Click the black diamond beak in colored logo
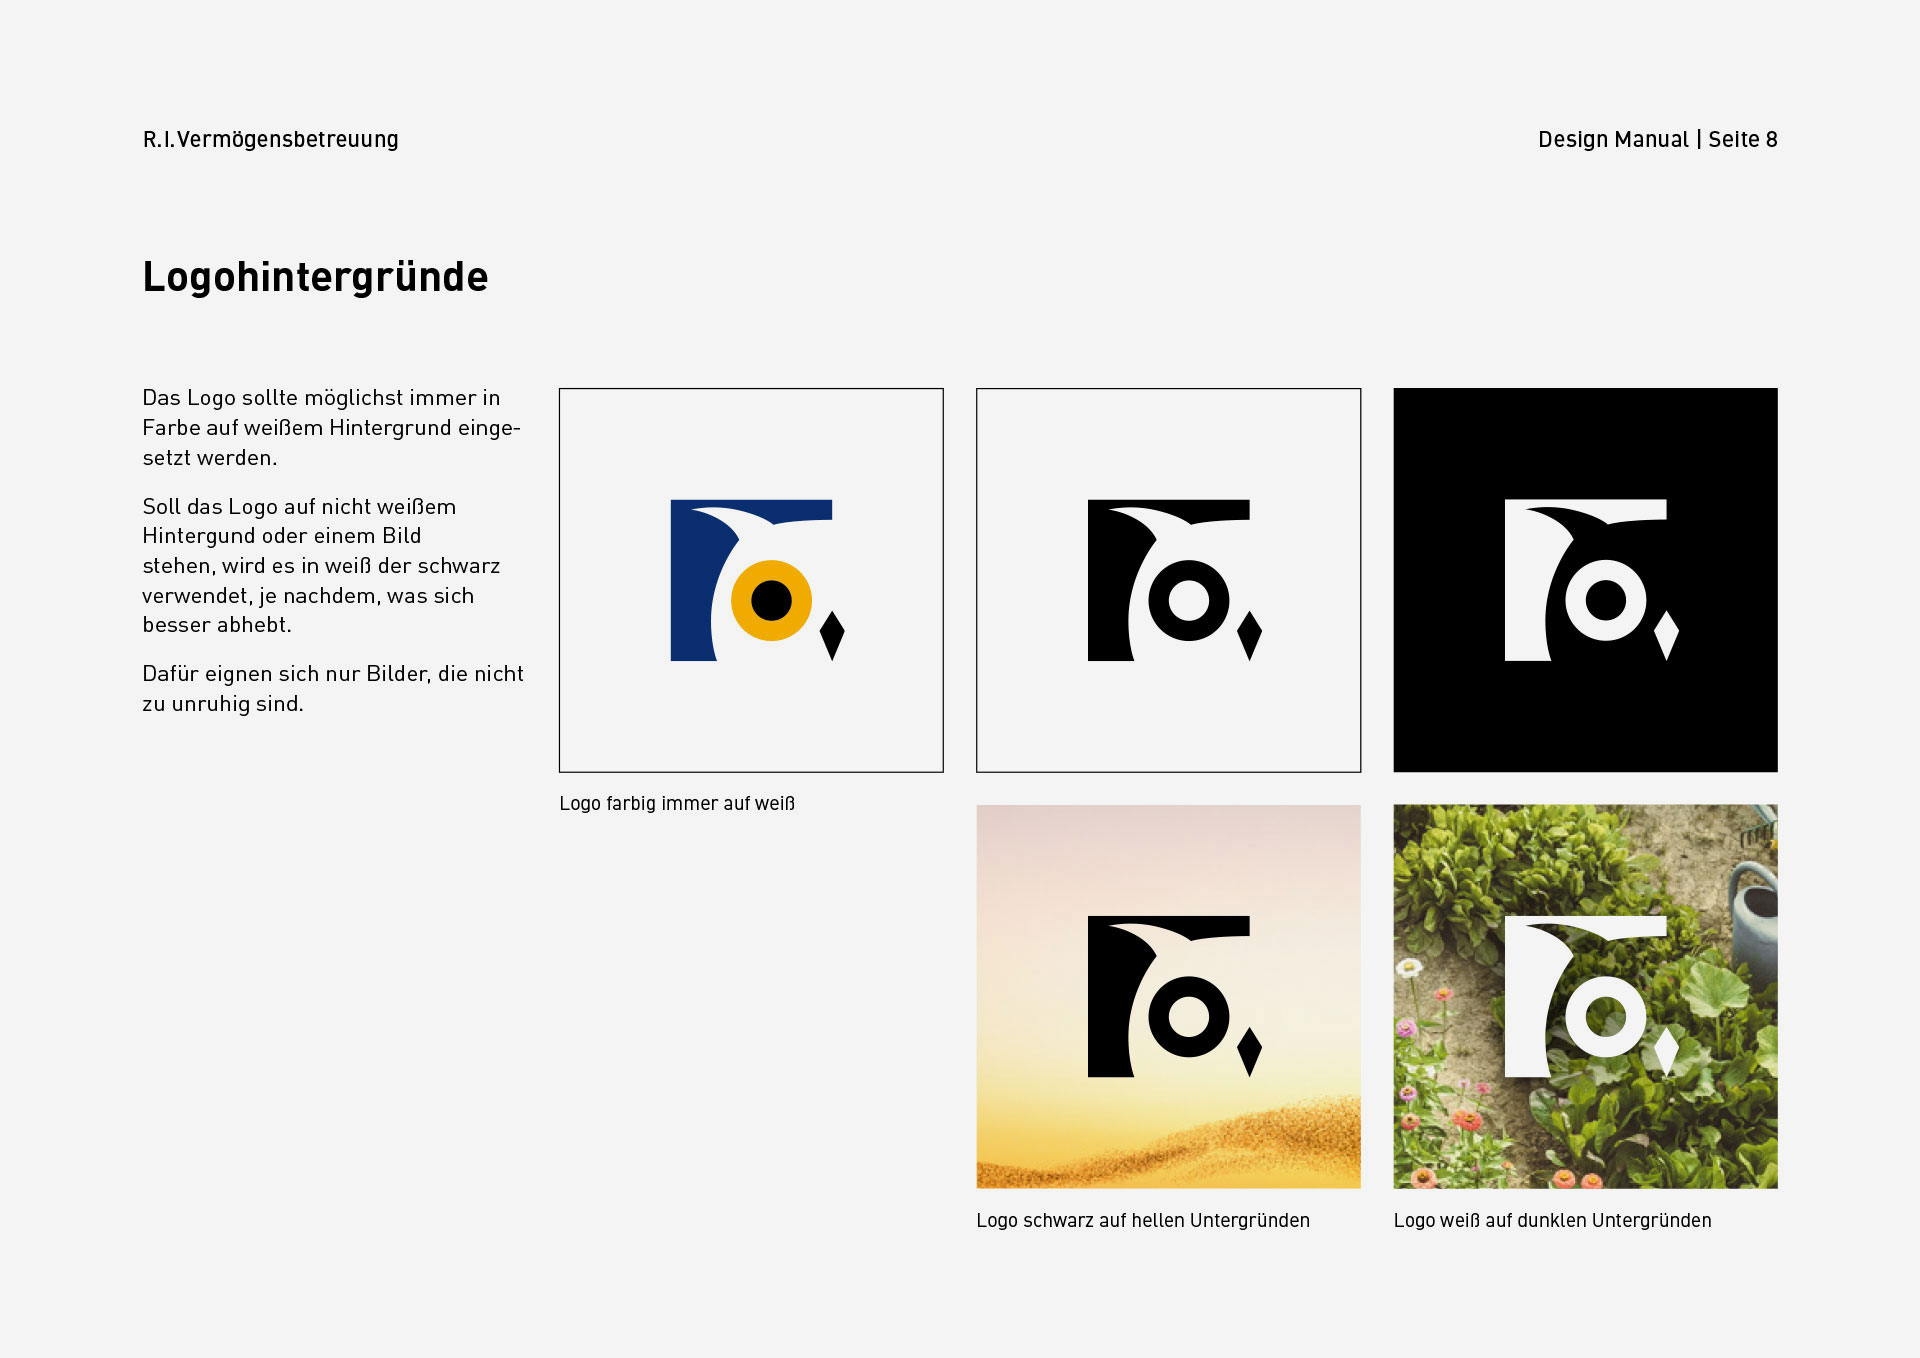1920x1358 pixels. click(832, 636)
